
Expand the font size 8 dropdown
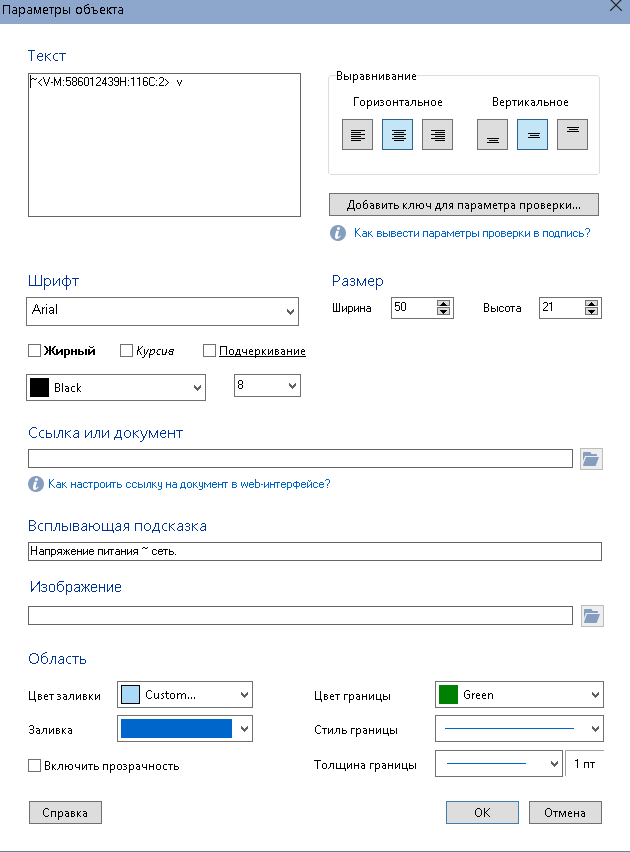266,386
